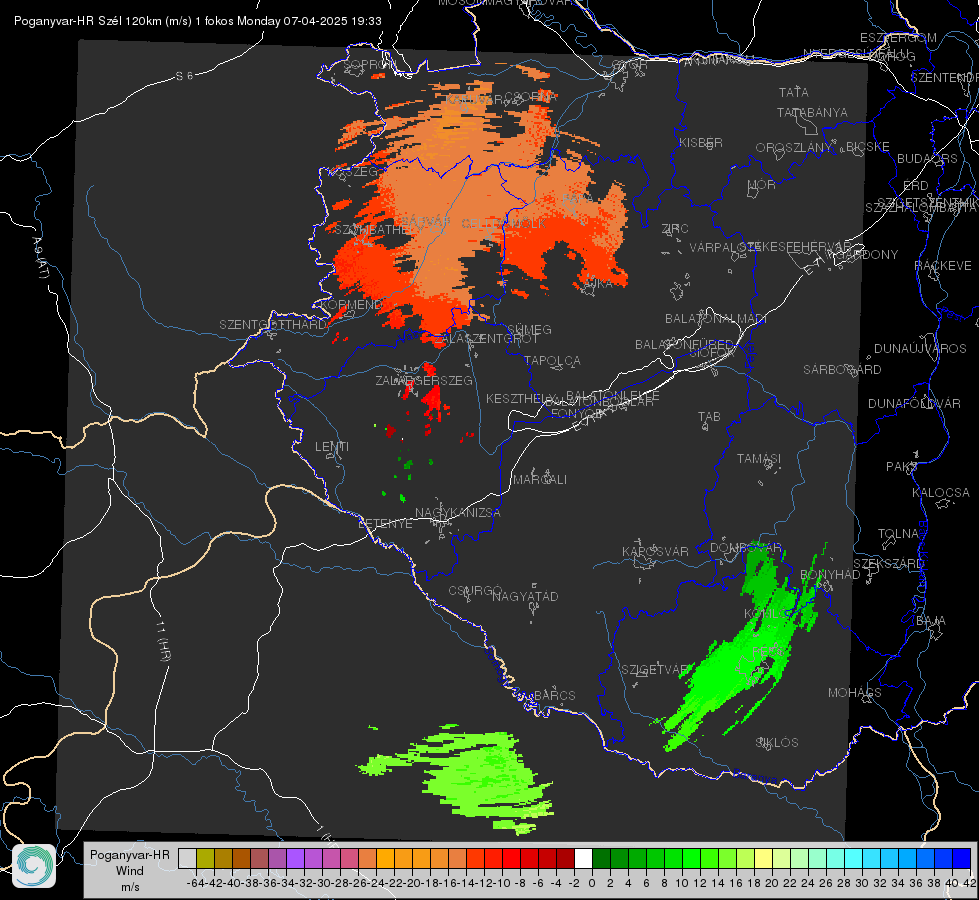The image size is (979, 900).
Task: Click the ZALAEGERSZEG label
Action: coord(424,380)
